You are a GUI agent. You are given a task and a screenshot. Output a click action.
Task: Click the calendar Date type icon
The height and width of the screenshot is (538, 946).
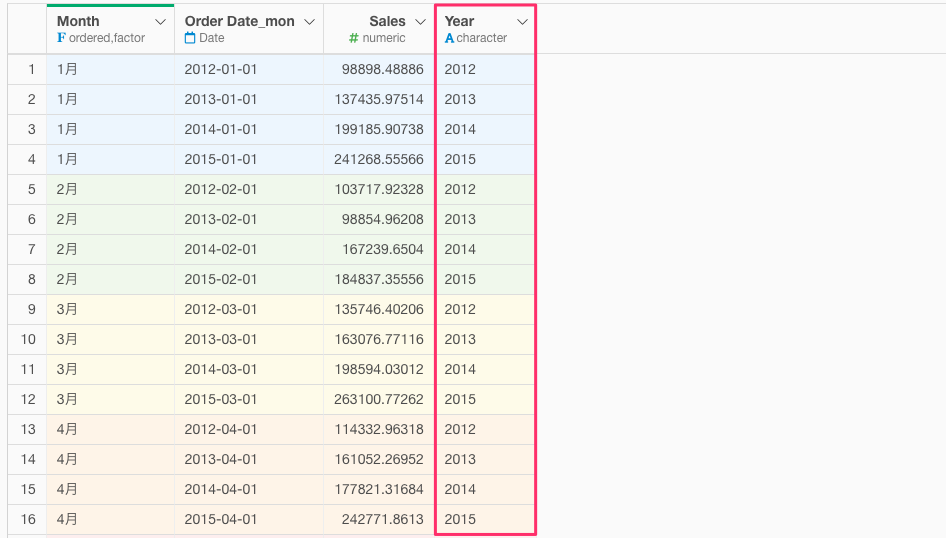click(189, 37)
